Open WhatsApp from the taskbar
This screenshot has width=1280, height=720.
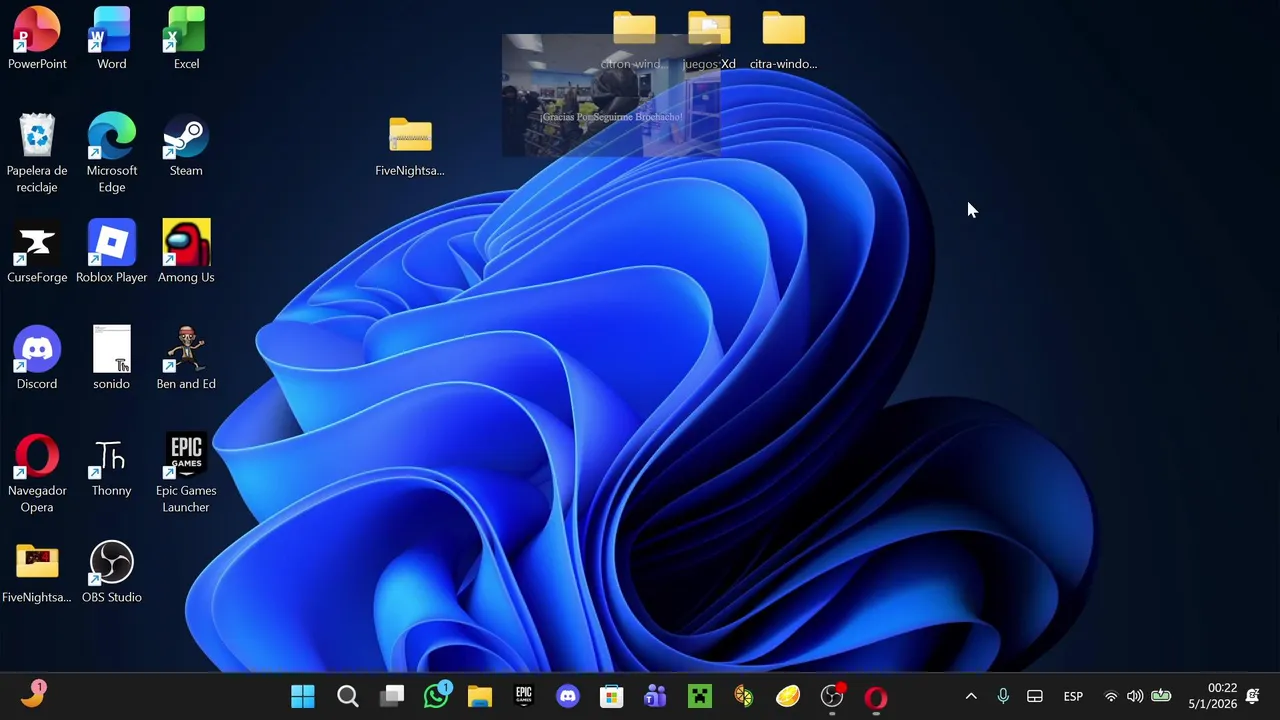point(436,696)
